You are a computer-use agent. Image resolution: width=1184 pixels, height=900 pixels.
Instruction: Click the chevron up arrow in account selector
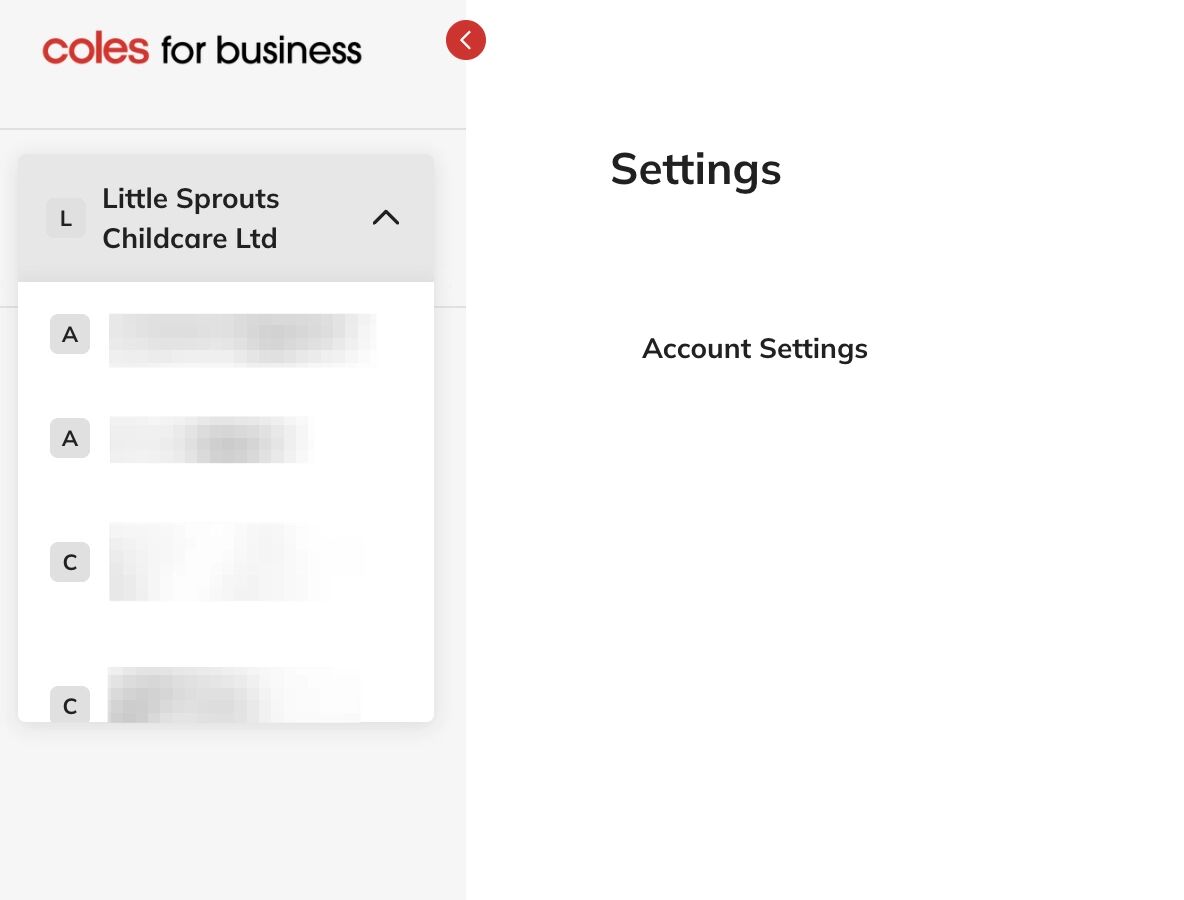(386, 217)
